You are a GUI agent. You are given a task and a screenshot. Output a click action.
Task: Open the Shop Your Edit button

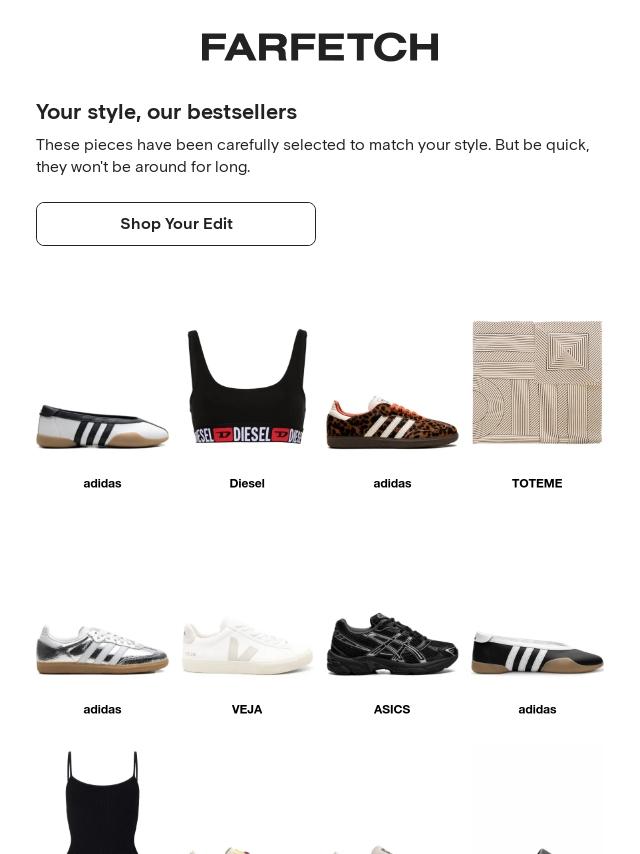point(176,224)
